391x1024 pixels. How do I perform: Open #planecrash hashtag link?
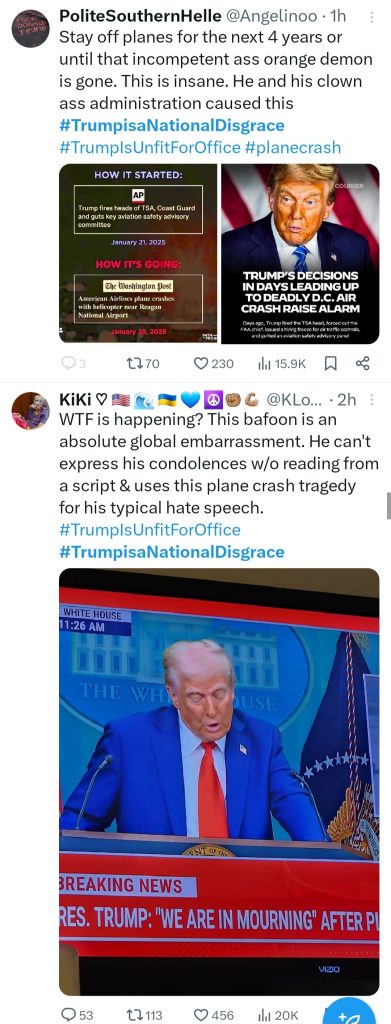(293, 147)
